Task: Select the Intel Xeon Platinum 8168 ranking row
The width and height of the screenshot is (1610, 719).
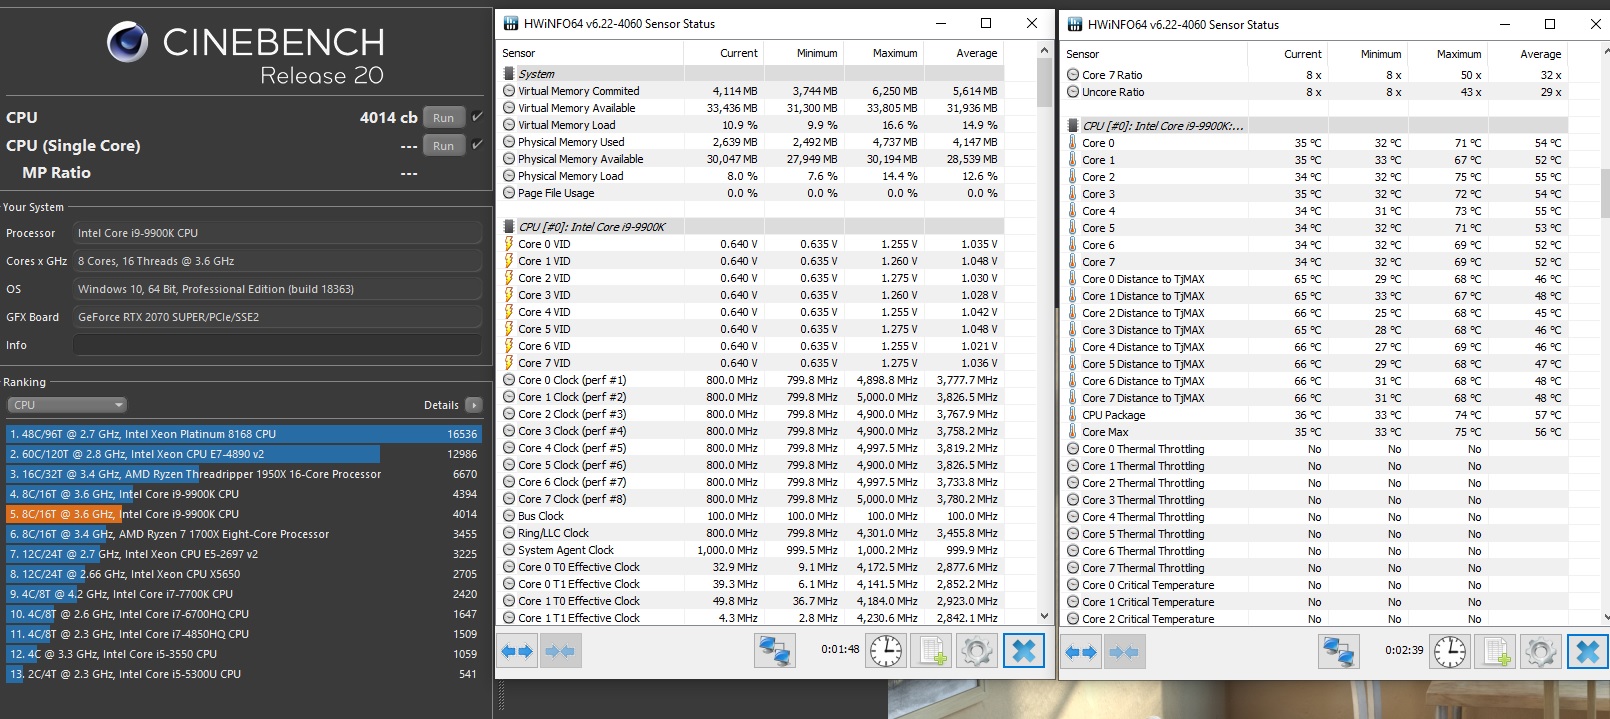Action: [x=243, y=434]
